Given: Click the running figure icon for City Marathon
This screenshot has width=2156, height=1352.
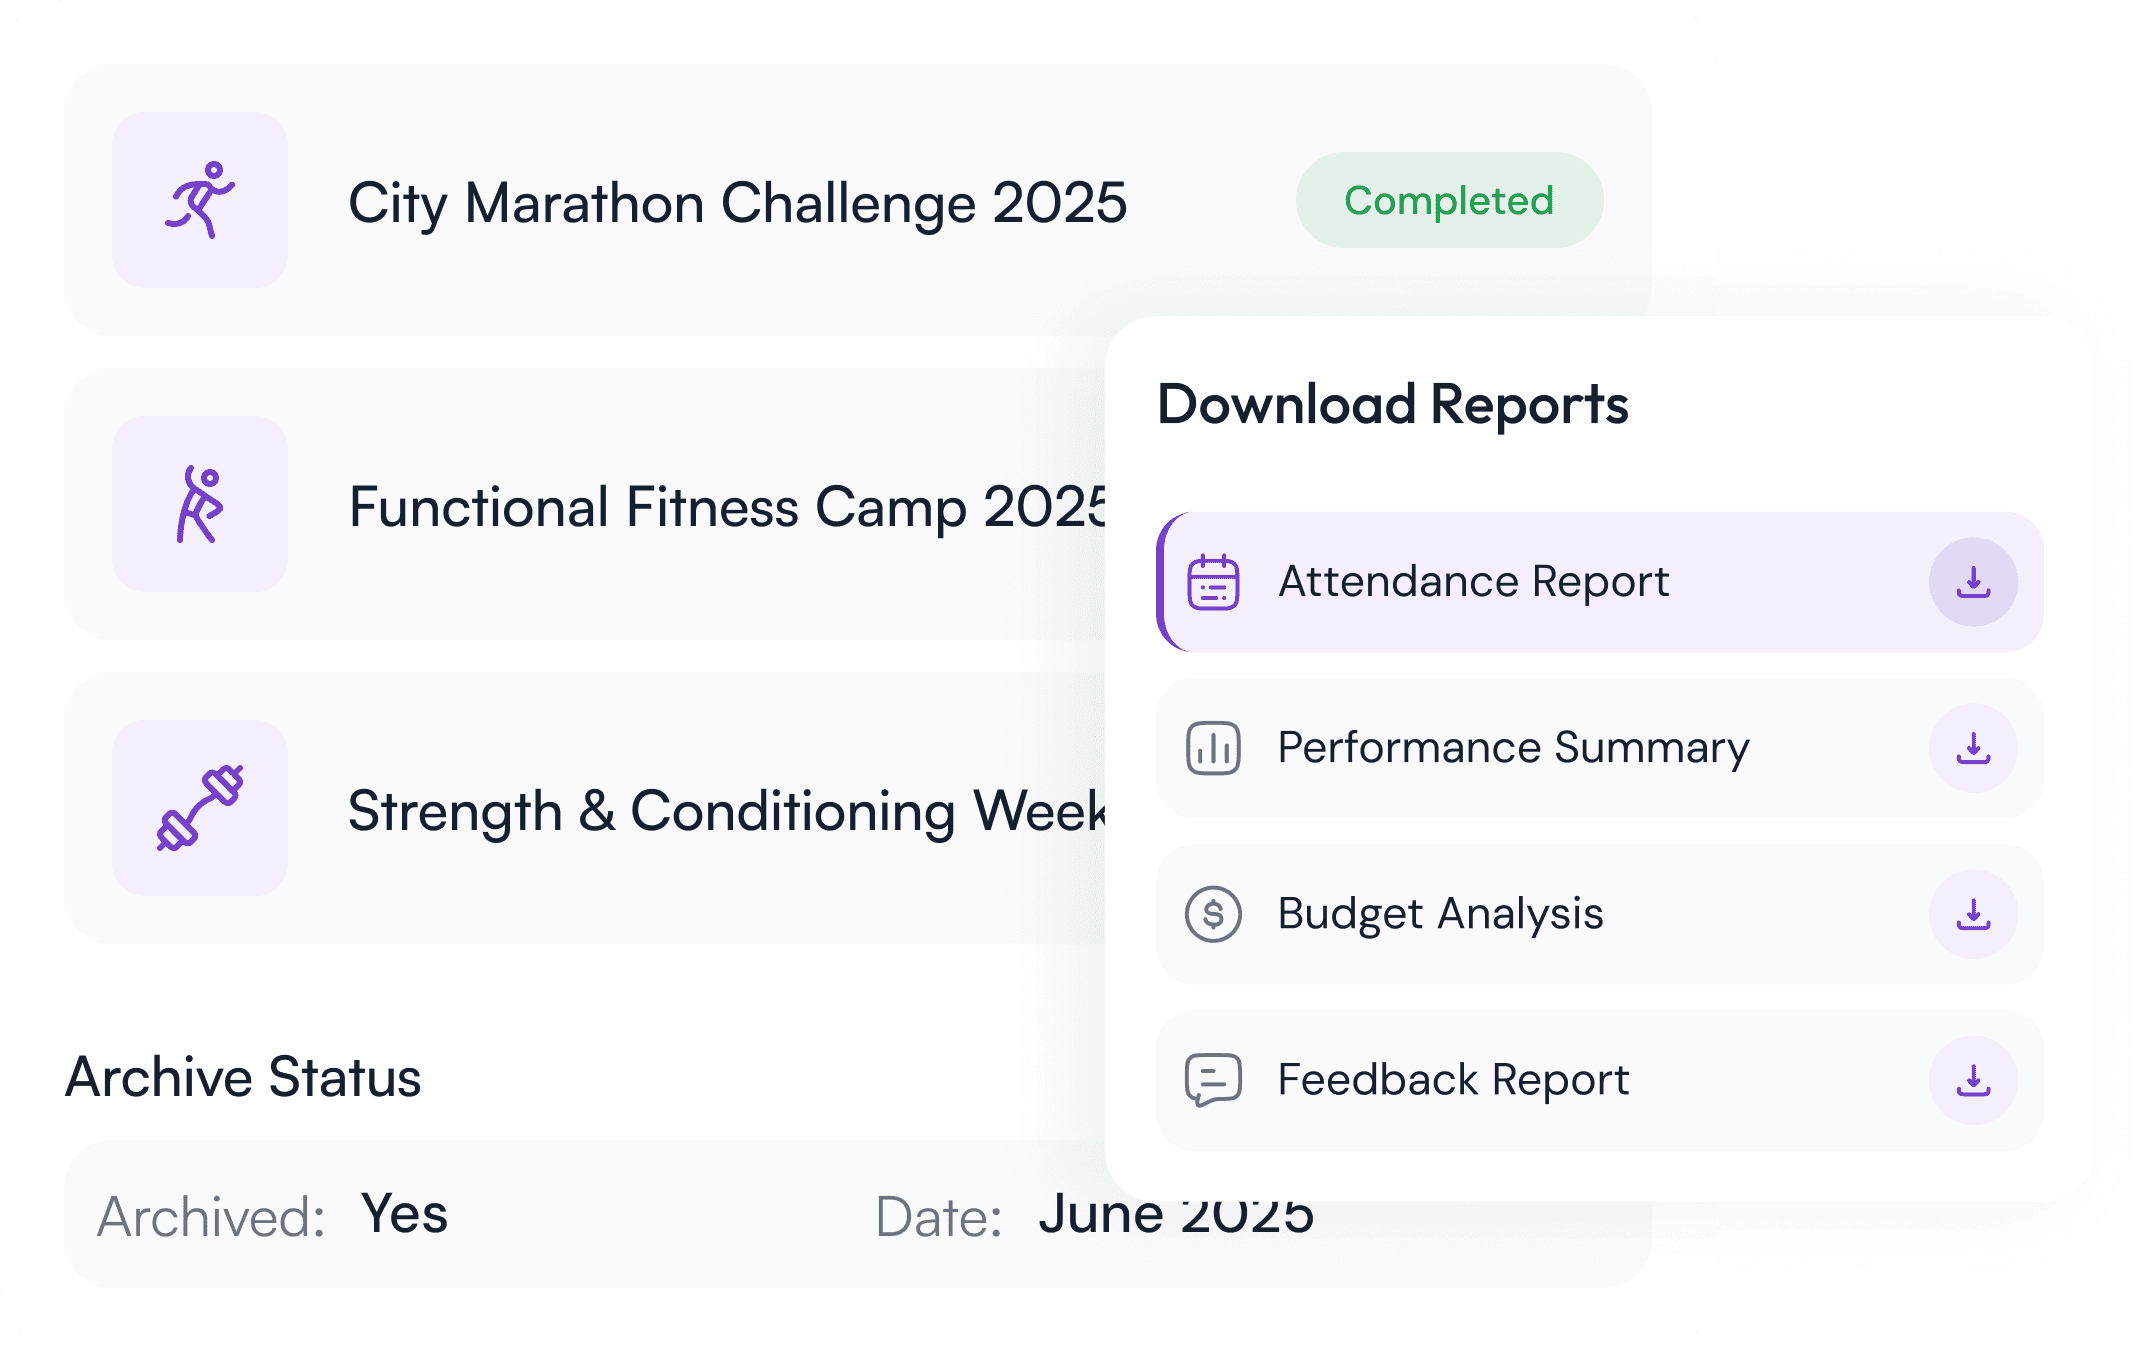Looking at the screenshot, I should 200,200.
